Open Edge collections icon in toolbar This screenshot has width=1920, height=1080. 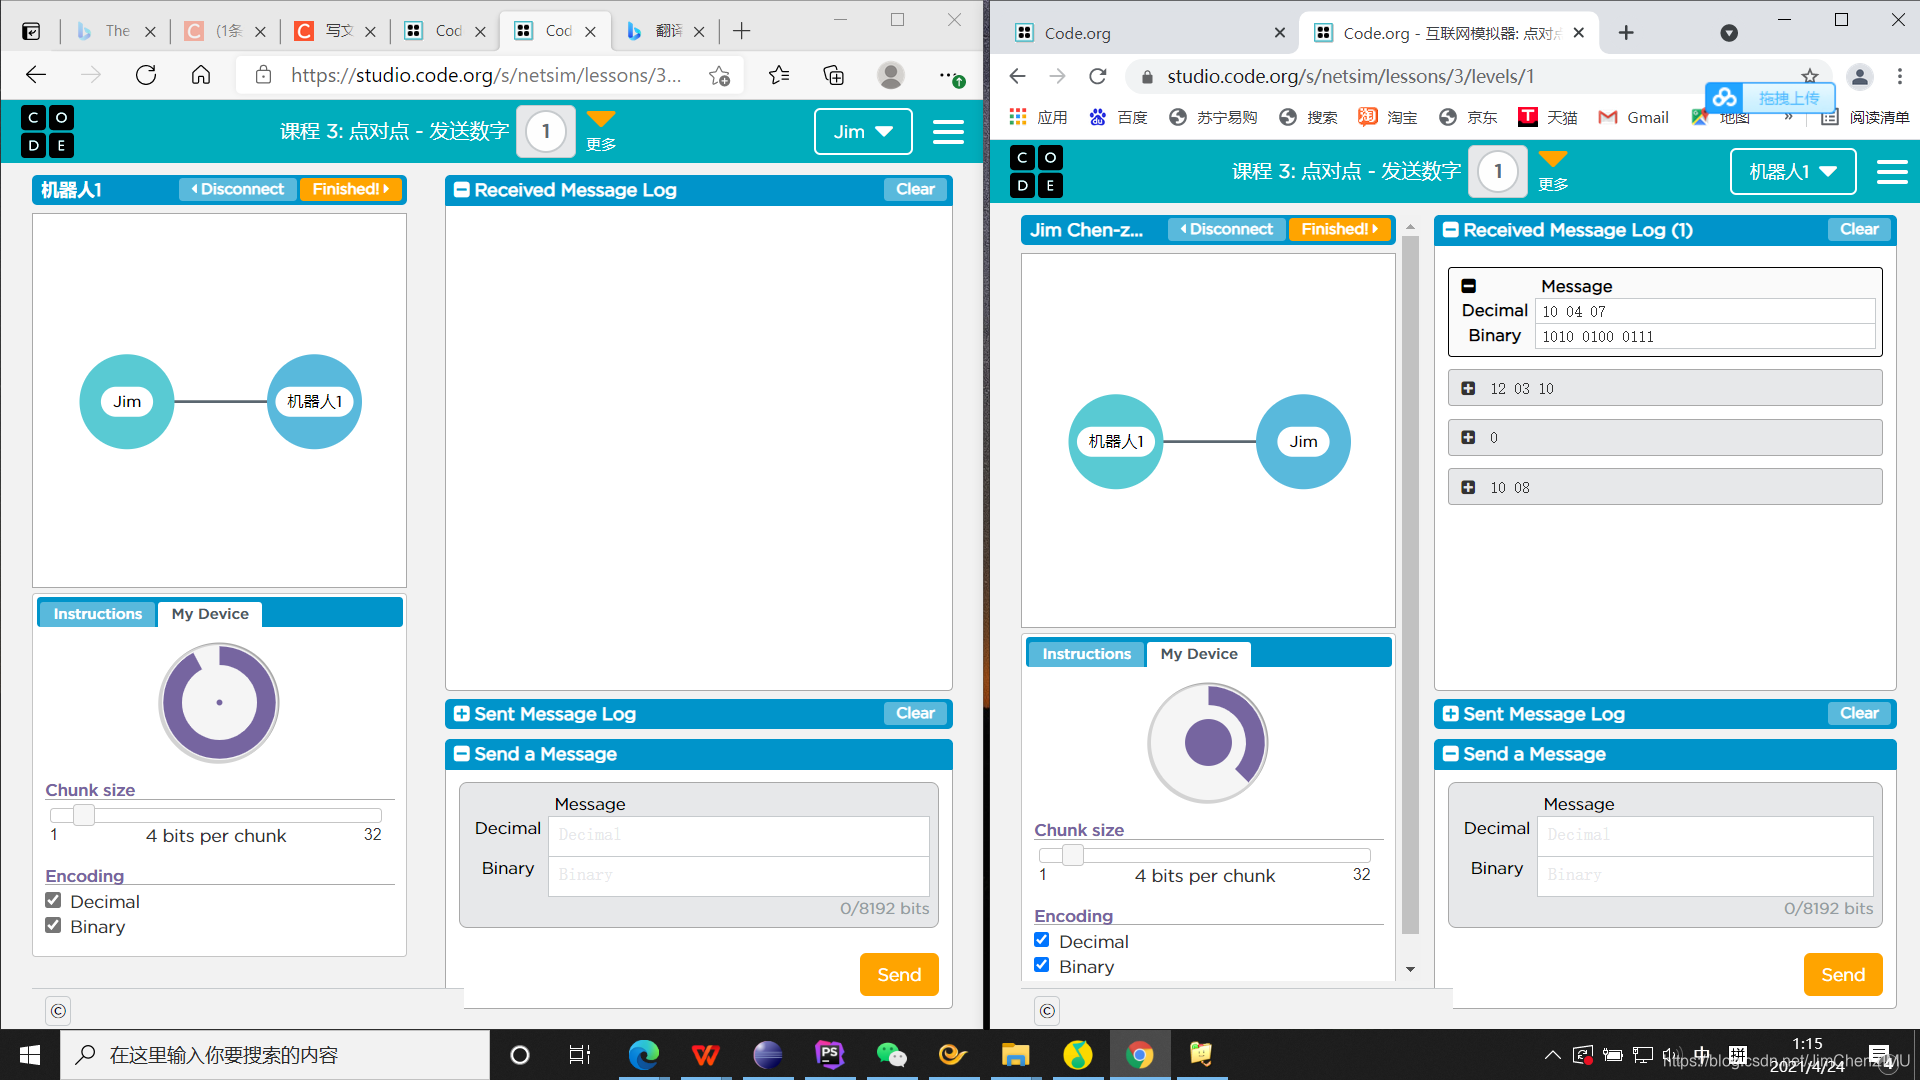[833, 75]
